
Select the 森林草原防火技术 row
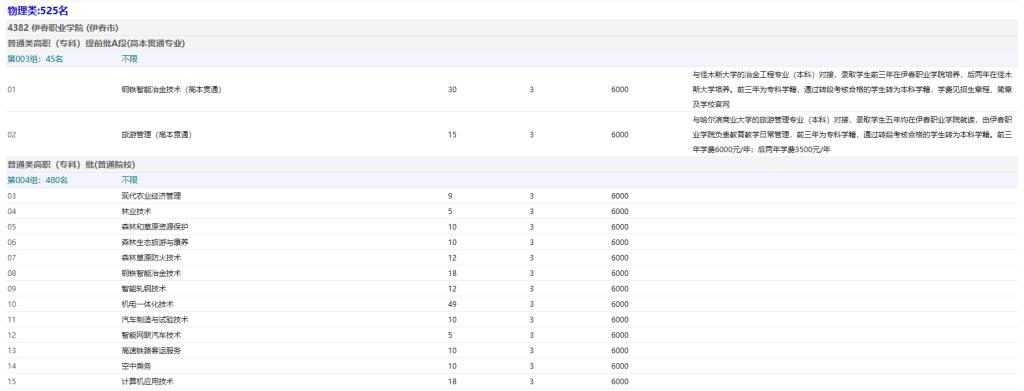[512, 258]
